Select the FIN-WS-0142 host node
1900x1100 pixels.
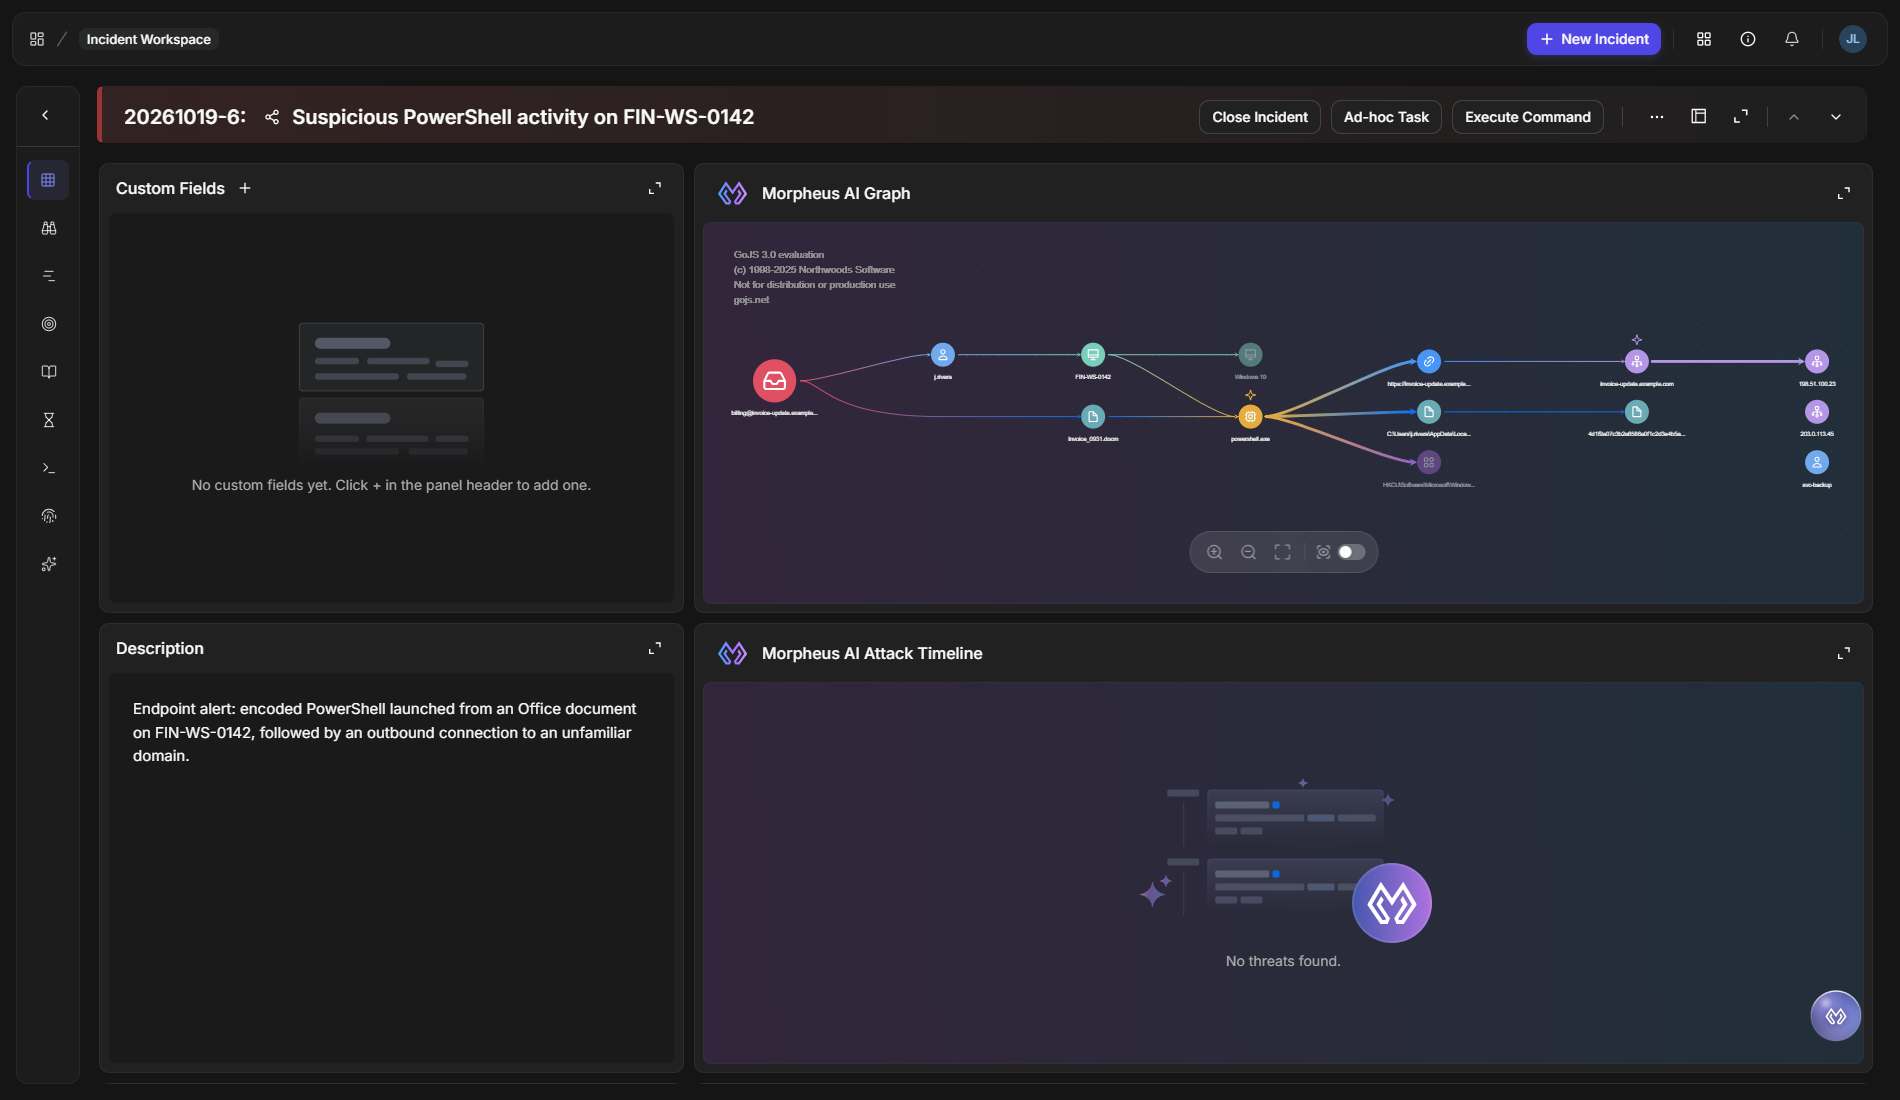tap(1093, 355)
